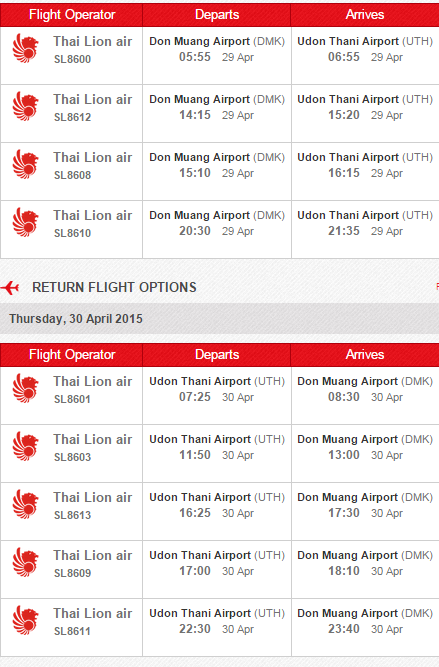Click the Thai Lion air logo for SL8600
Screen dimensions: 439x667
[26, 48]
